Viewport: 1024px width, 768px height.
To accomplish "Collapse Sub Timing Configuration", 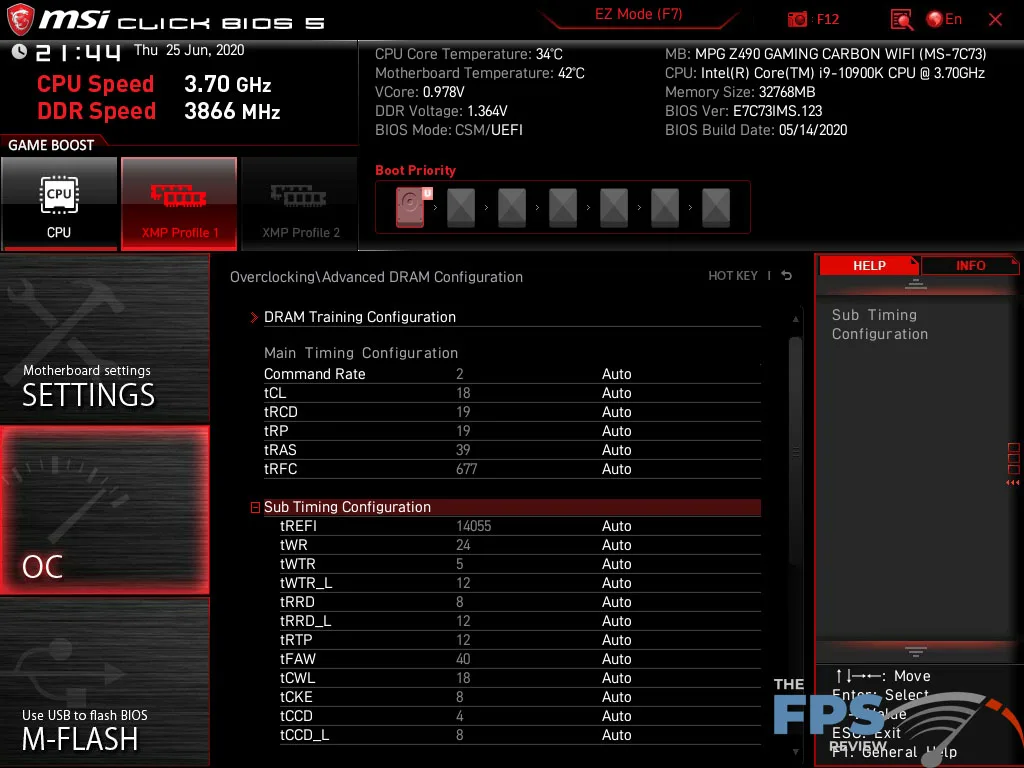I will (255, 507).
